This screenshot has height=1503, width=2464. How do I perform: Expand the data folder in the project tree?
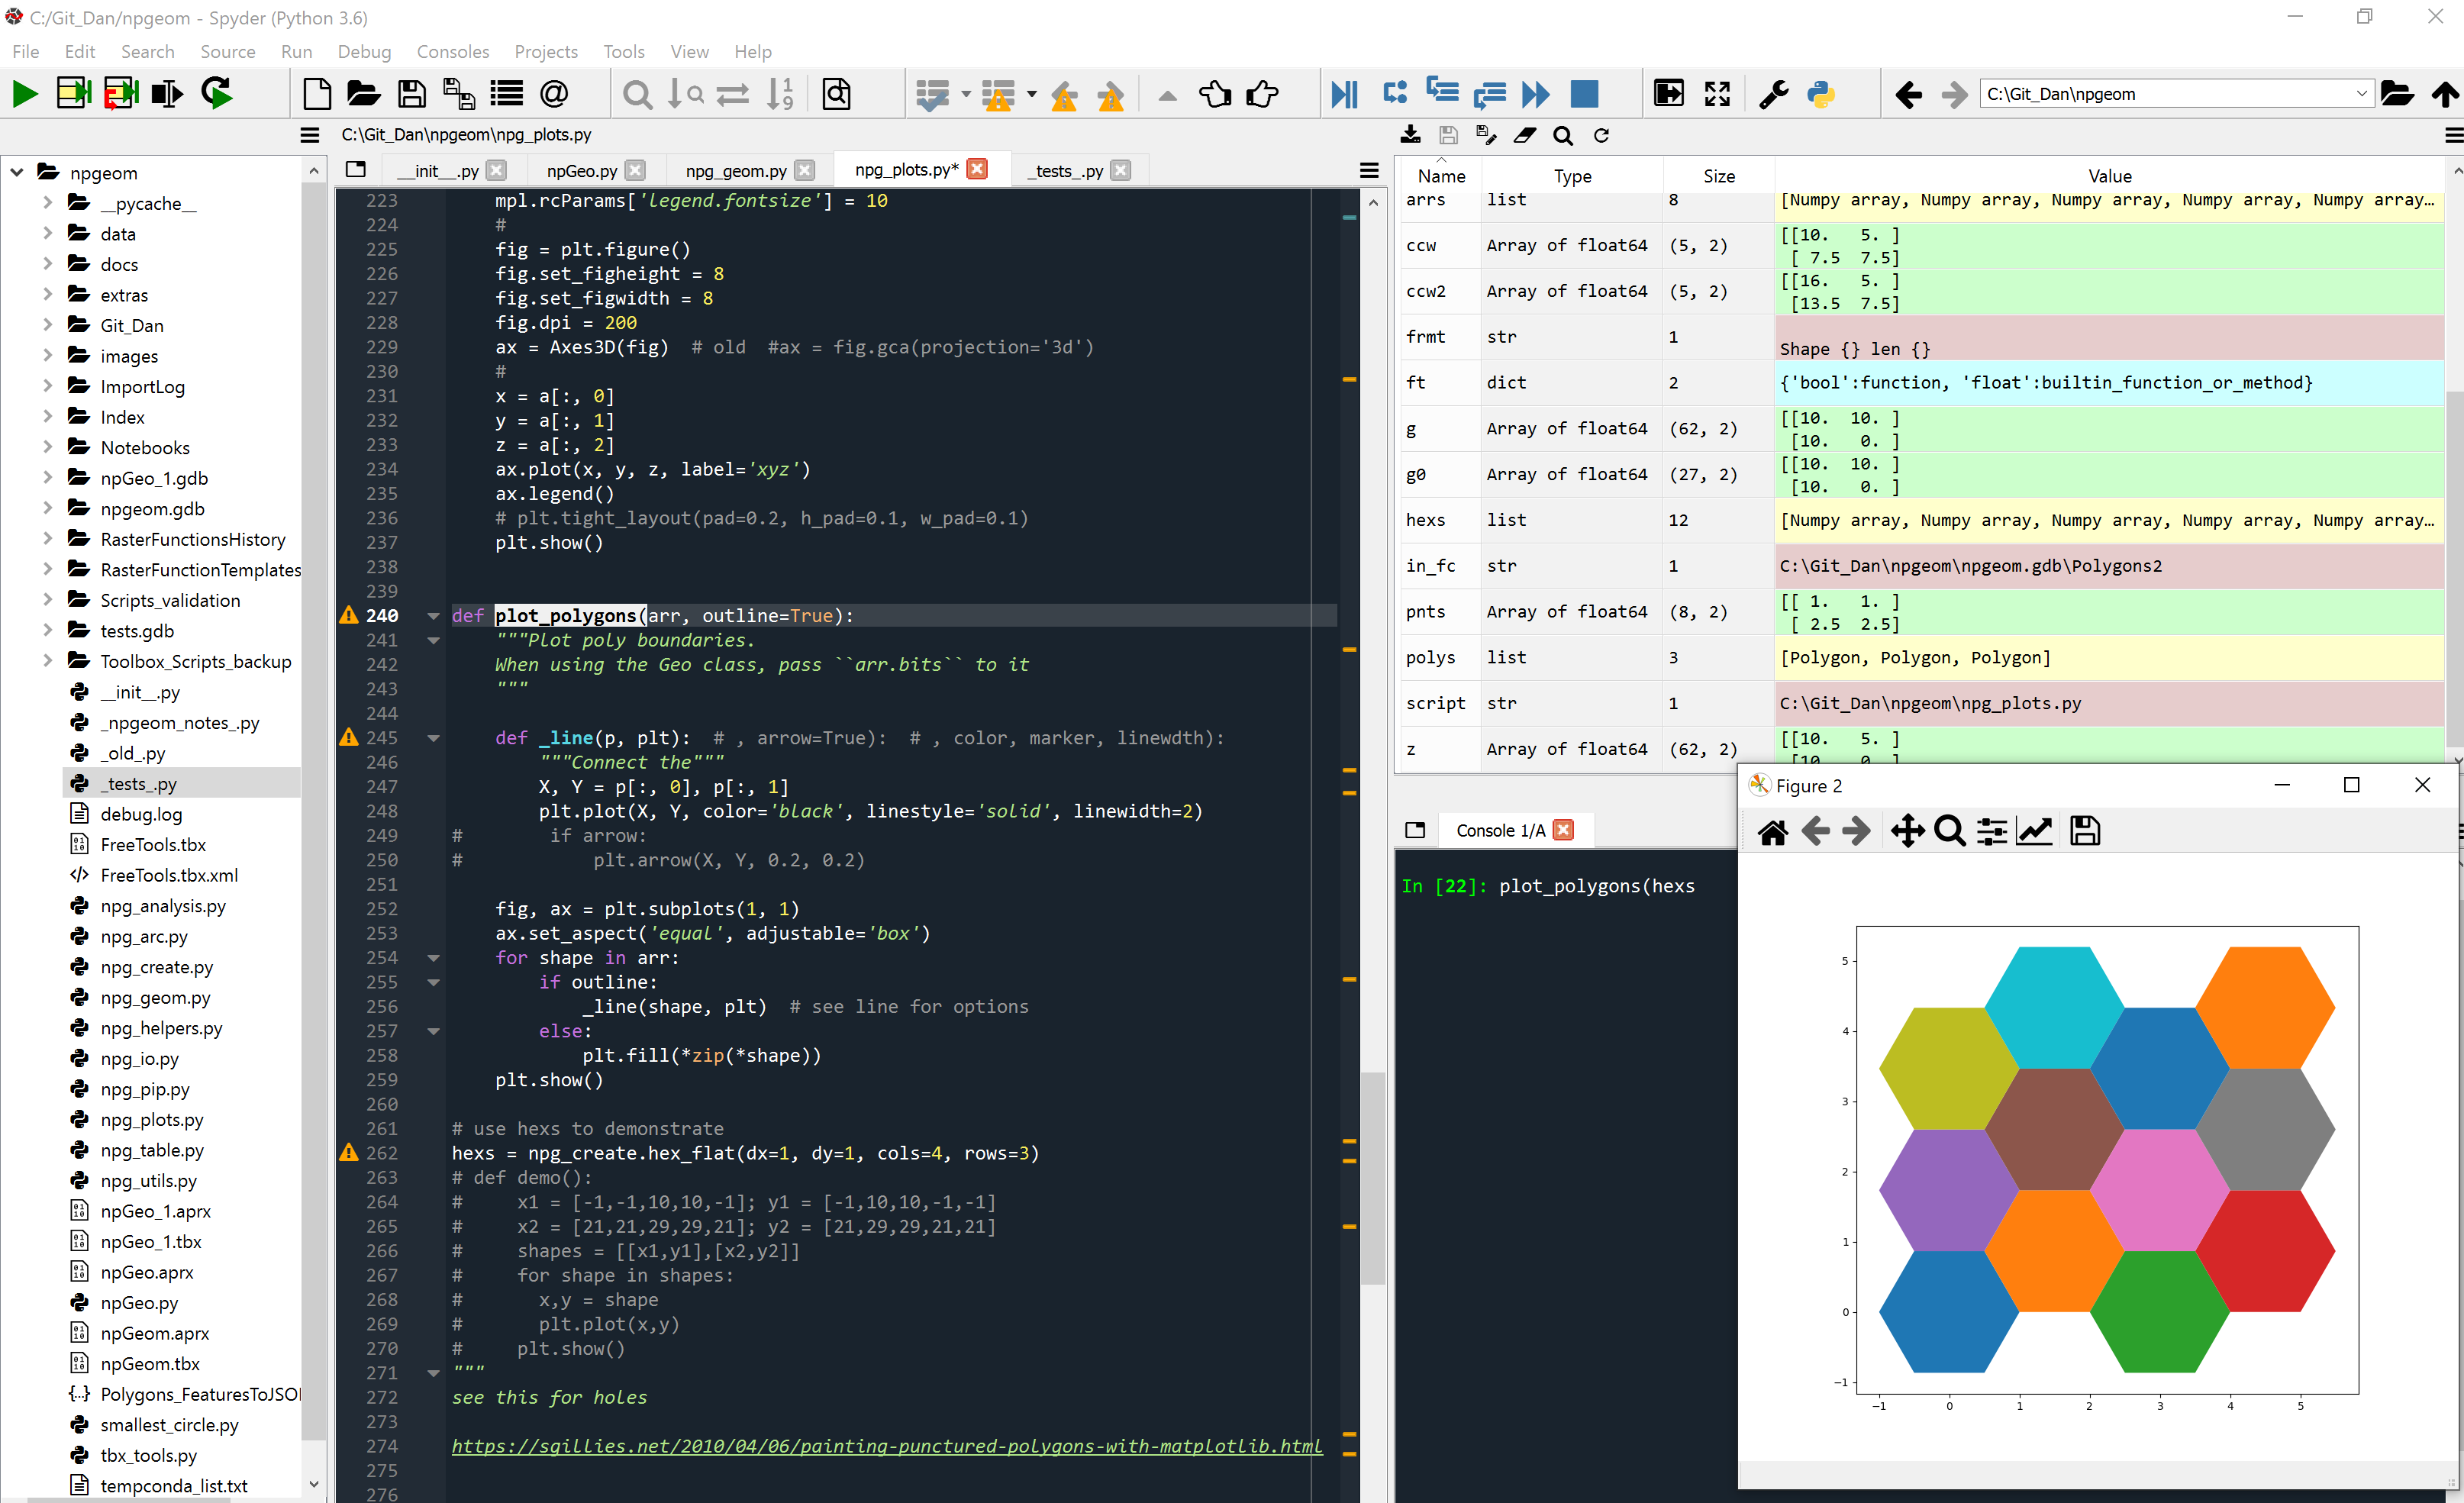tap(47, 234)
